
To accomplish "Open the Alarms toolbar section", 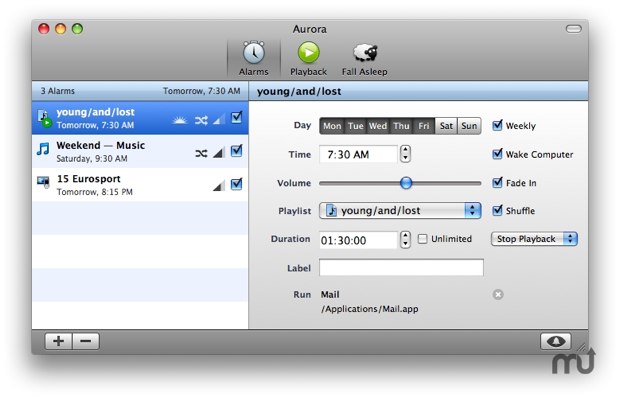I will tap(253, 58).
